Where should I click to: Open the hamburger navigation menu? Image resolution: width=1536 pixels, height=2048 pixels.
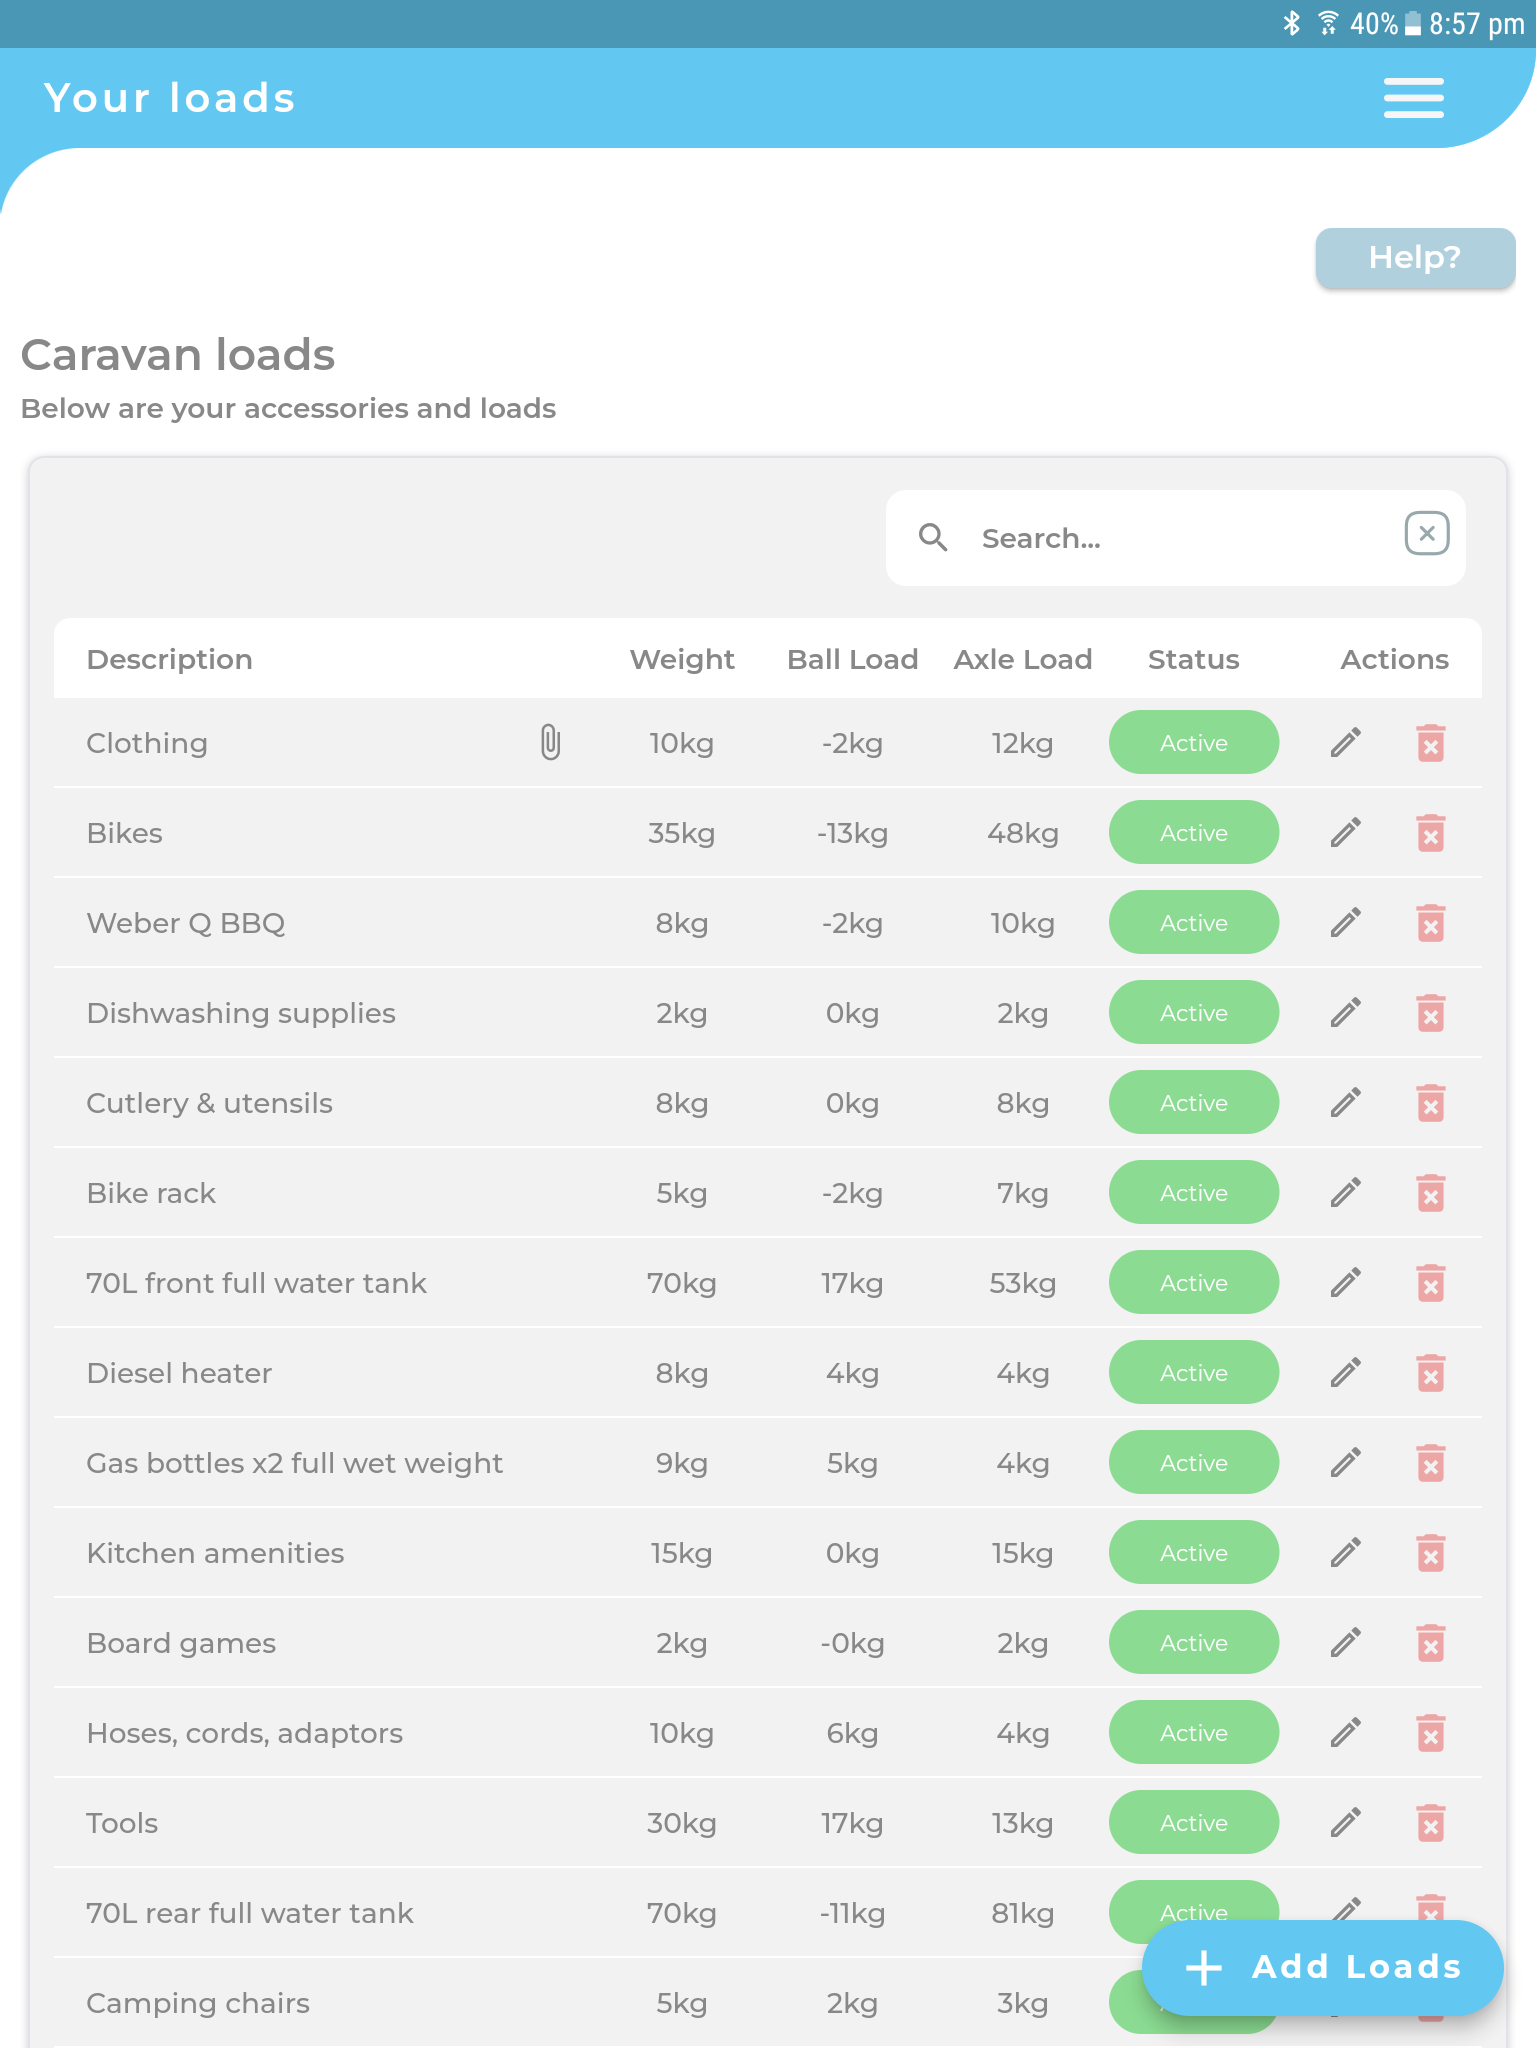(1413, 97)
